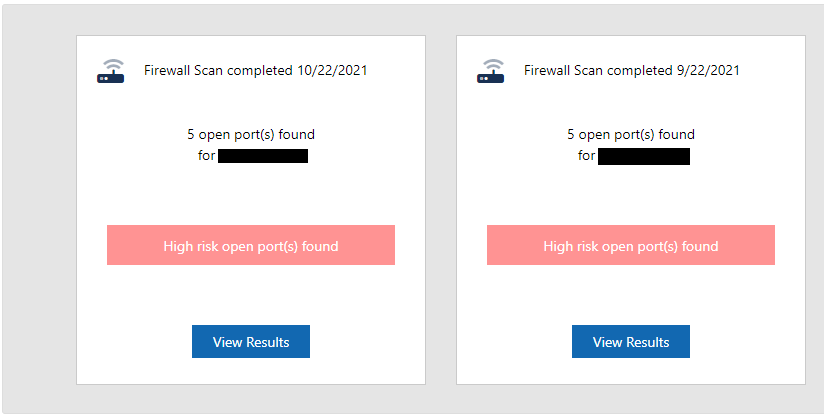
Task: Select the redacted hostname in the 10/22/2021 card
Action: (263, 156)
